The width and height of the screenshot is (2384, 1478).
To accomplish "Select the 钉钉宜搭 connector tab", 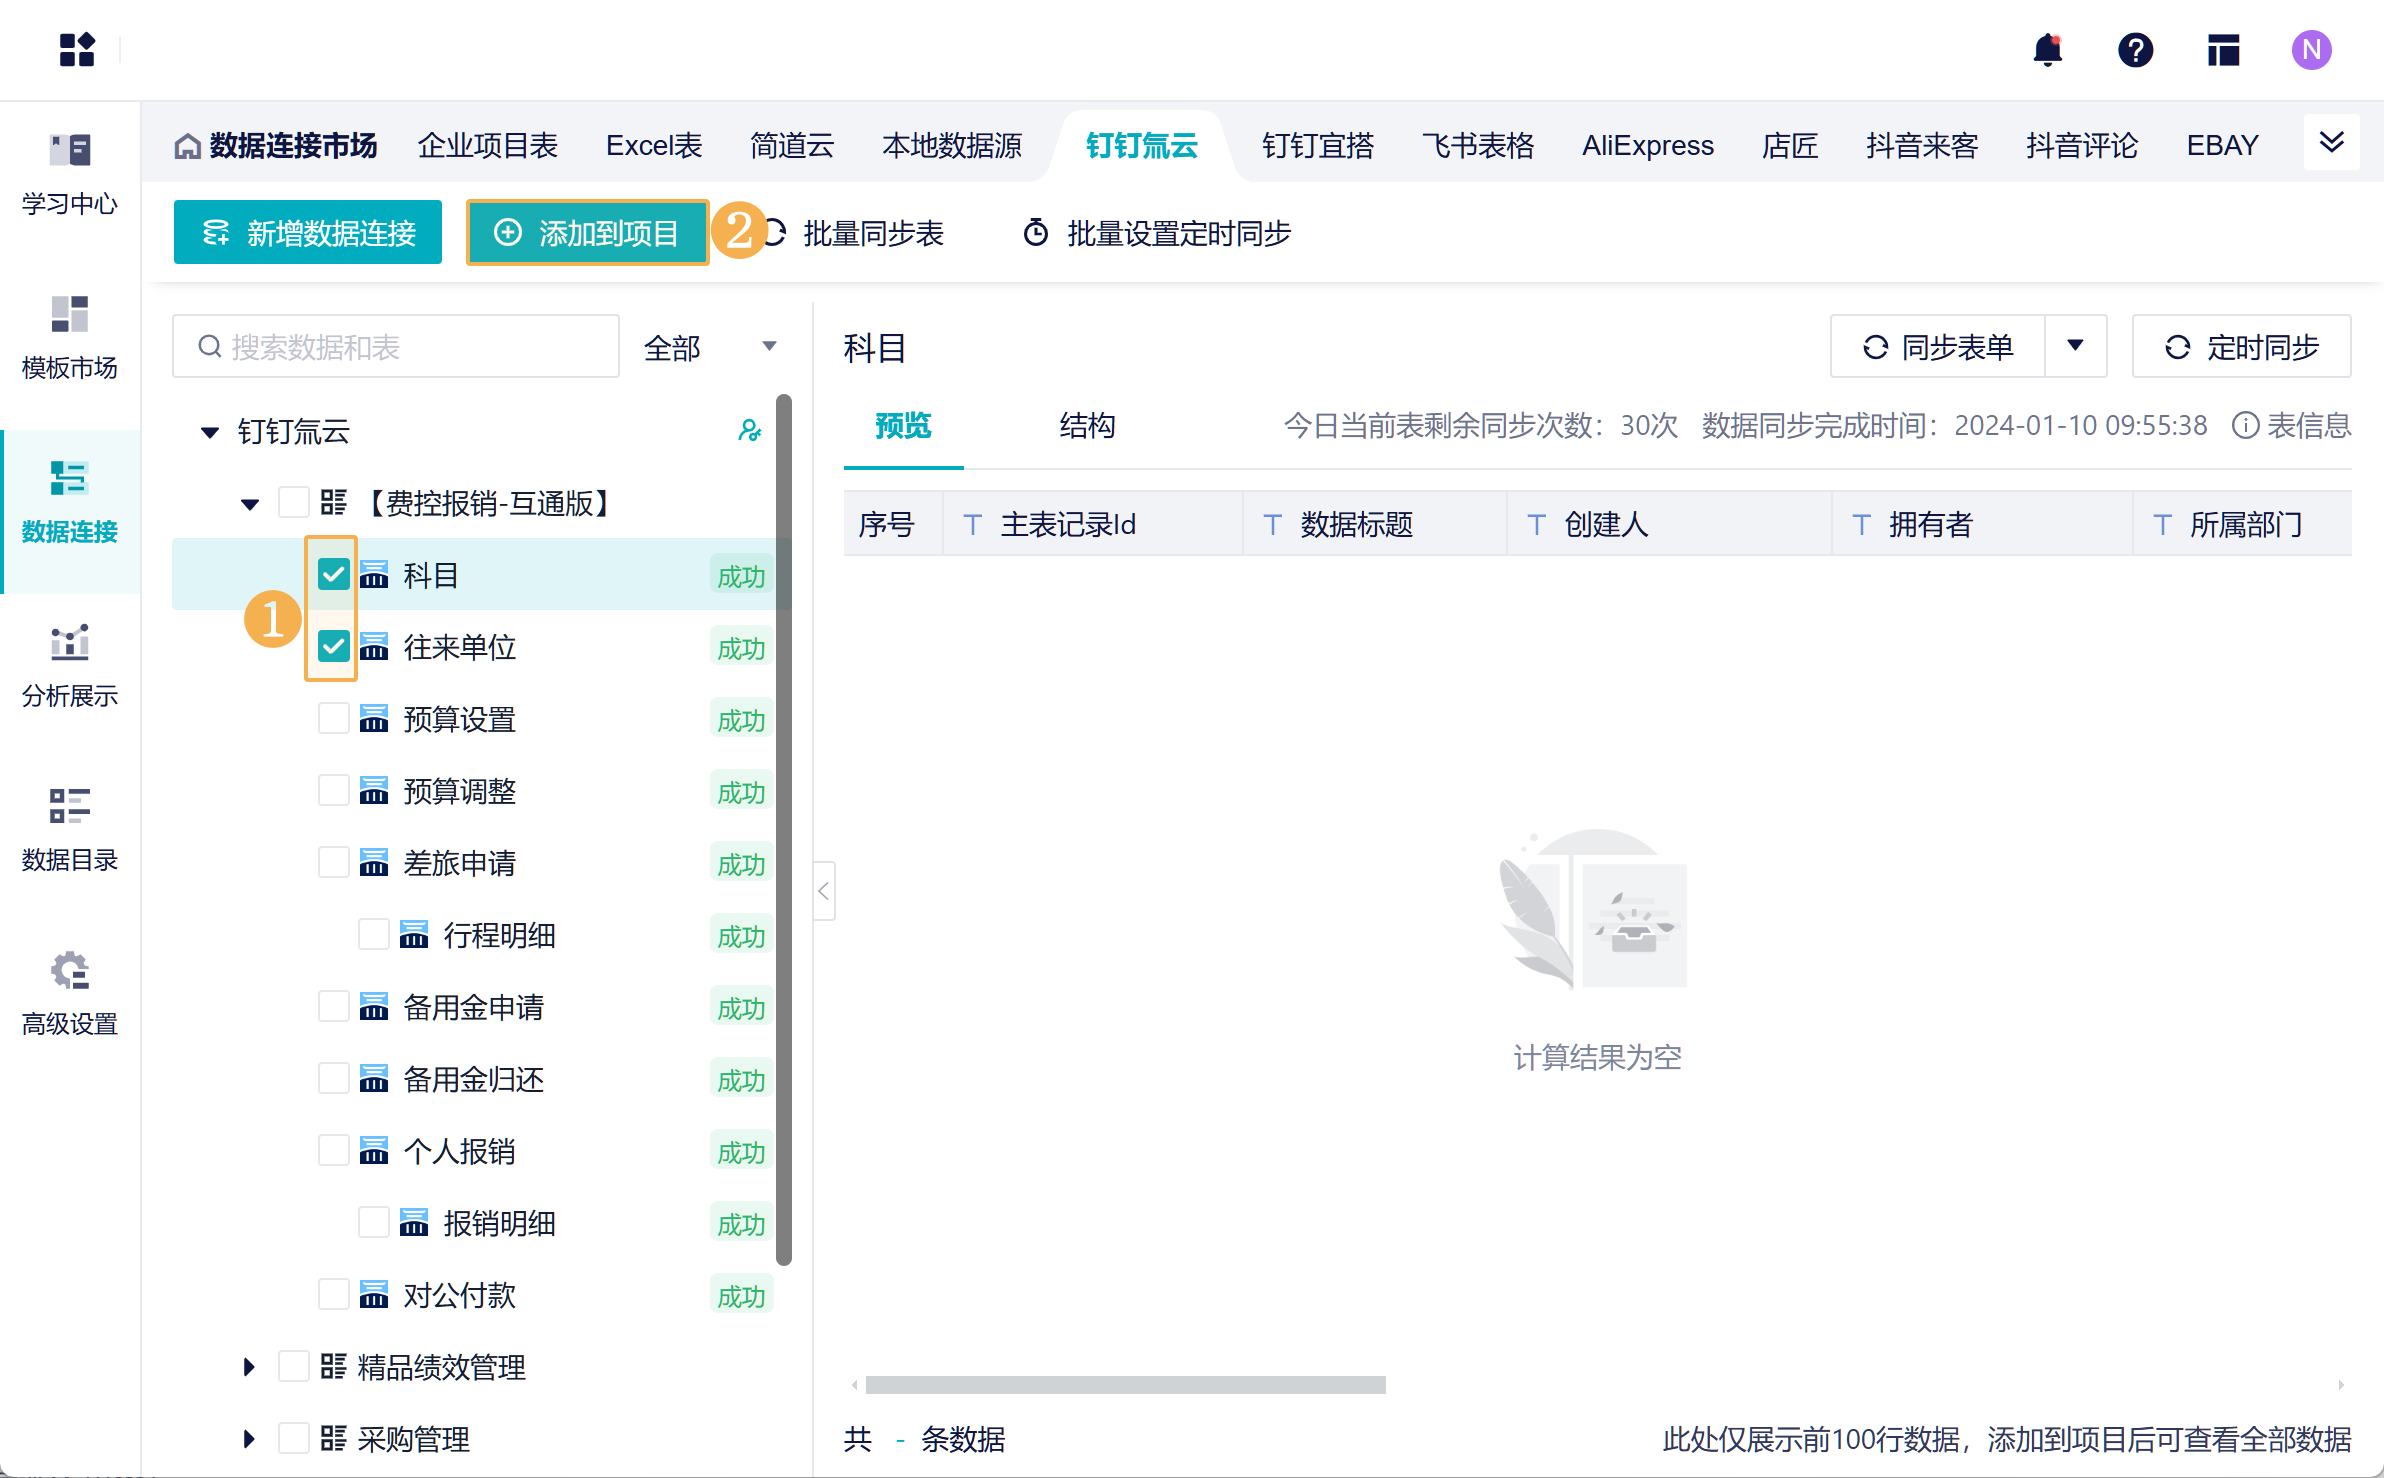I will (1317, 146).
